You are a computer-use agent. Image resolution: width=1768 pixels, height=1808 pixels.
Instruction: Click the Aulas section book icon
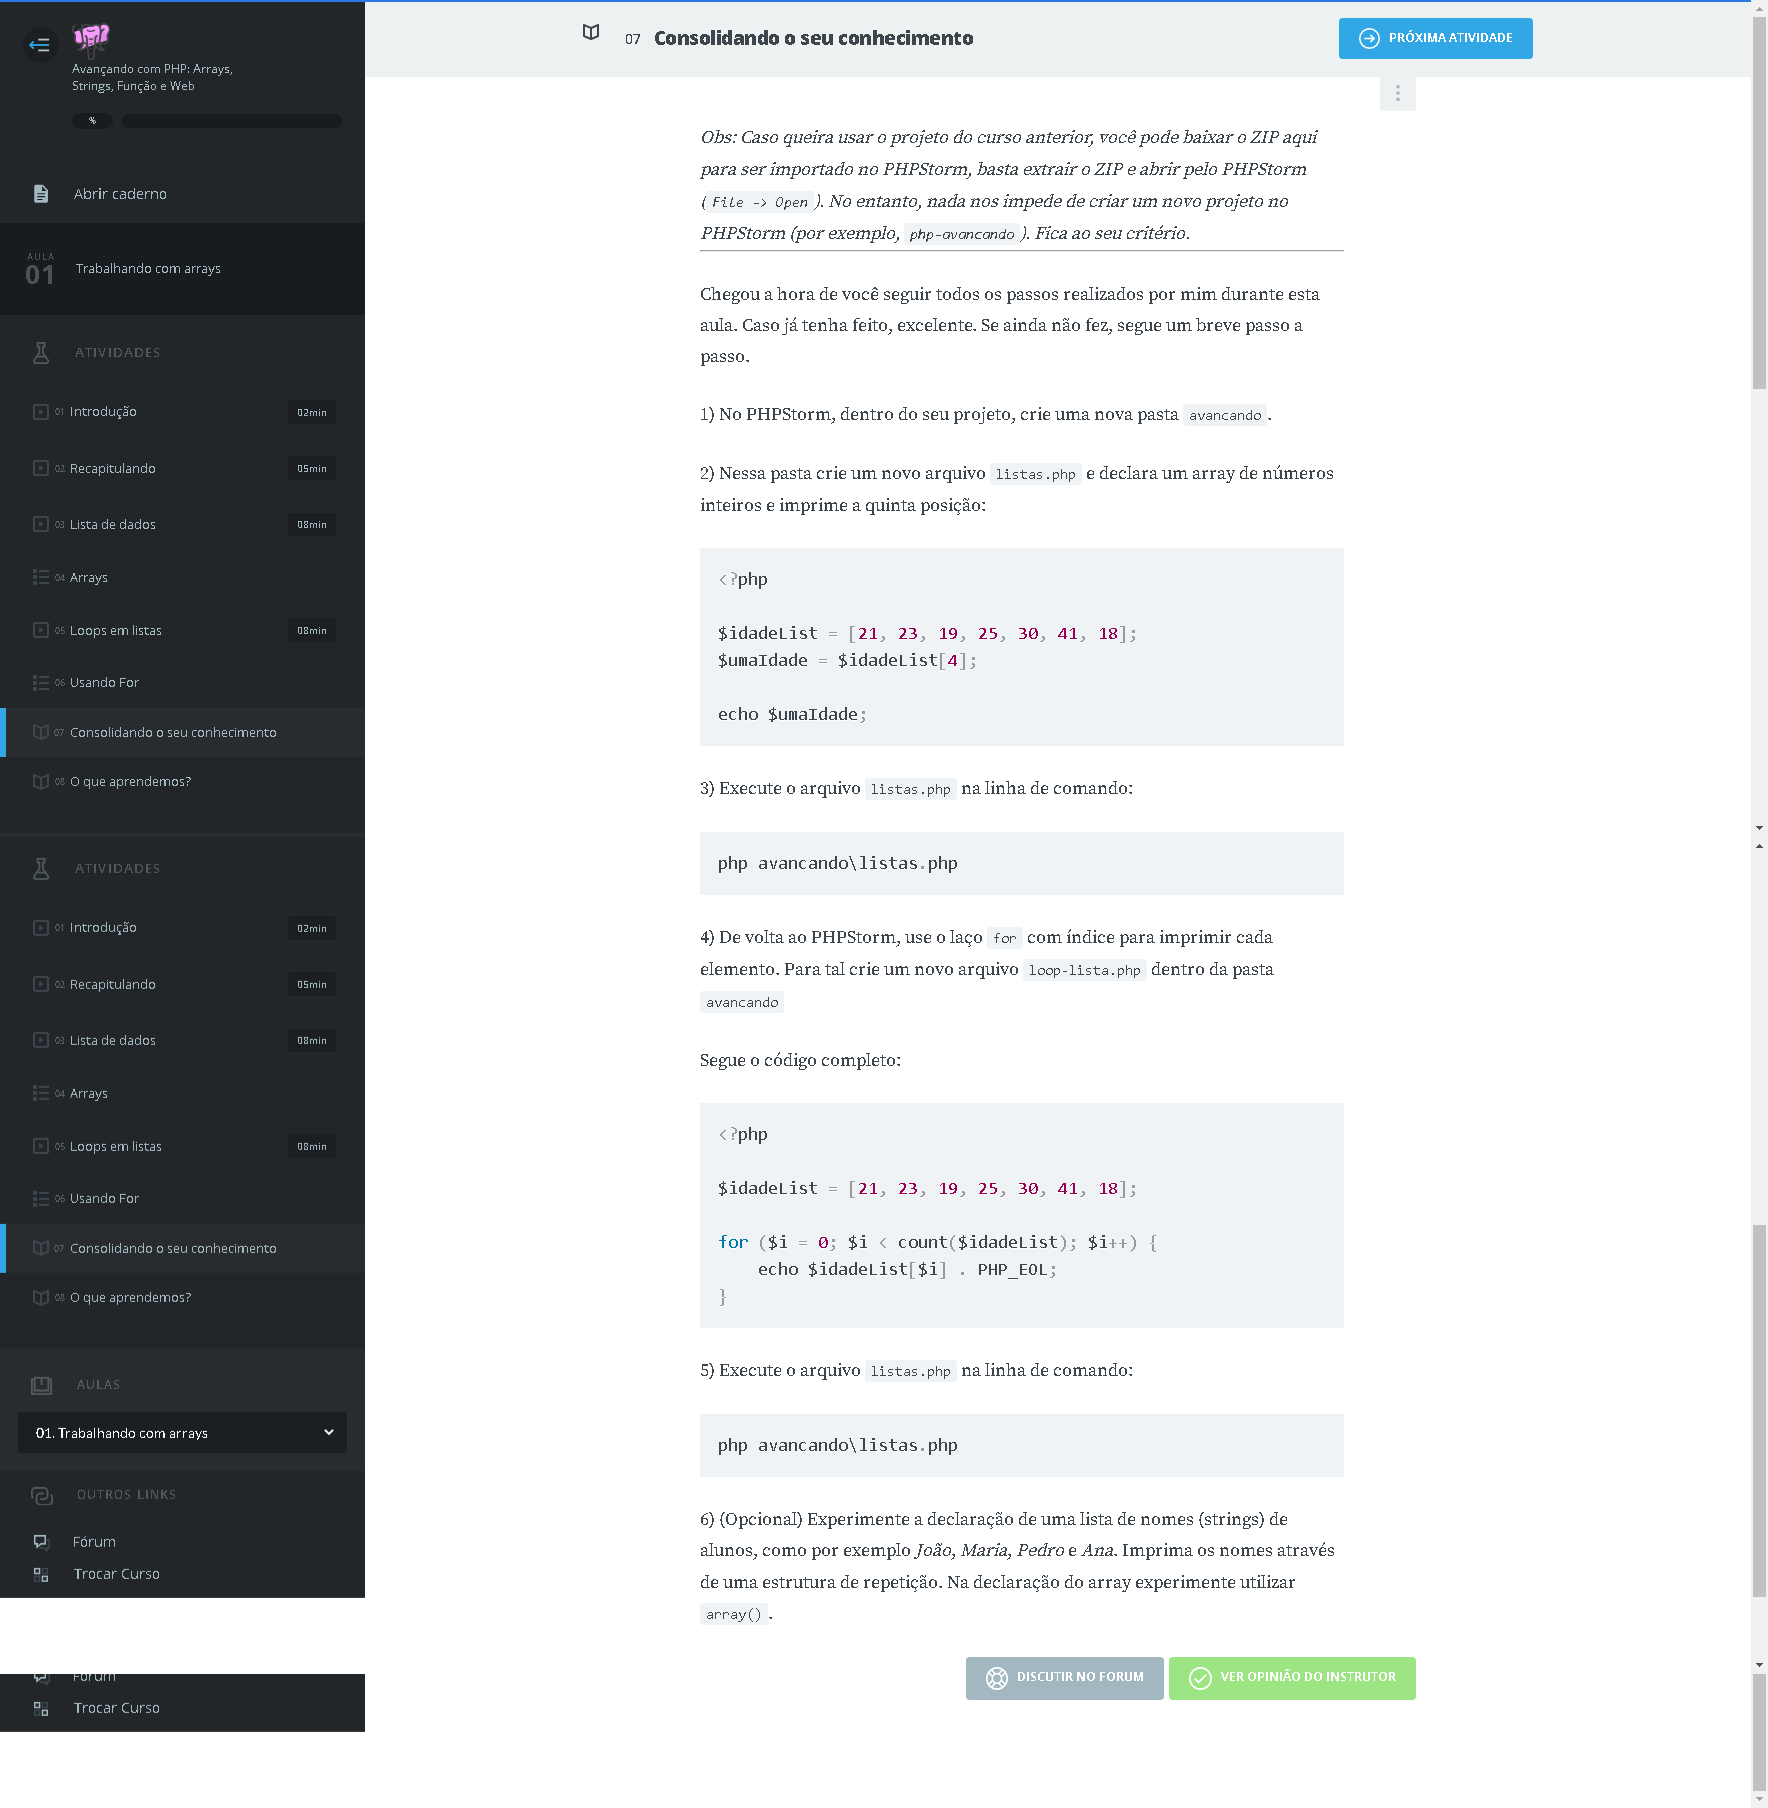pyautogui.click(x=41, y=1385)
